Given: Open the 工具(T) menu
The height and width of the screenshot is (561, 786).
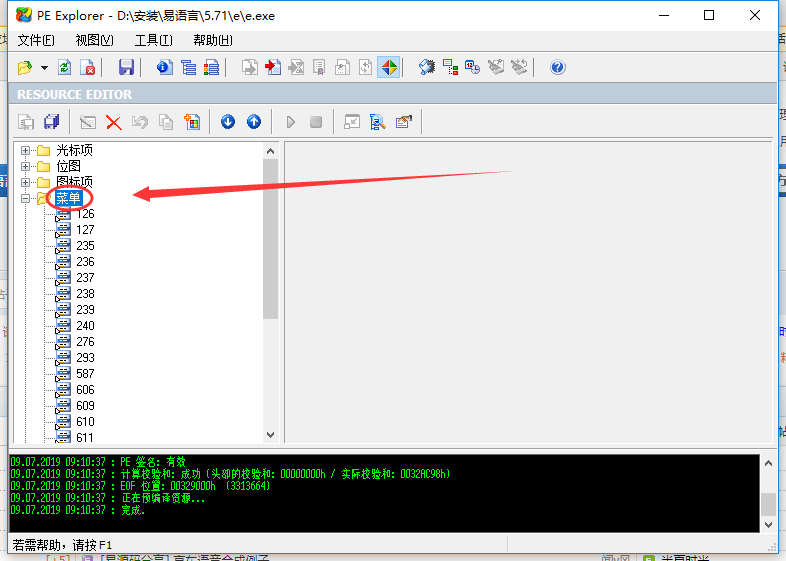Looking at the screenshot, I should click(153, 40).
